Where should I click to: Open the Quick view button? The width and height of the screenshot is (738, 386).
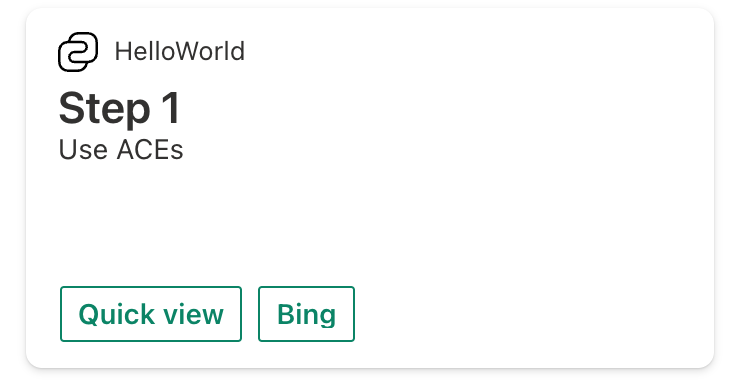151,314
